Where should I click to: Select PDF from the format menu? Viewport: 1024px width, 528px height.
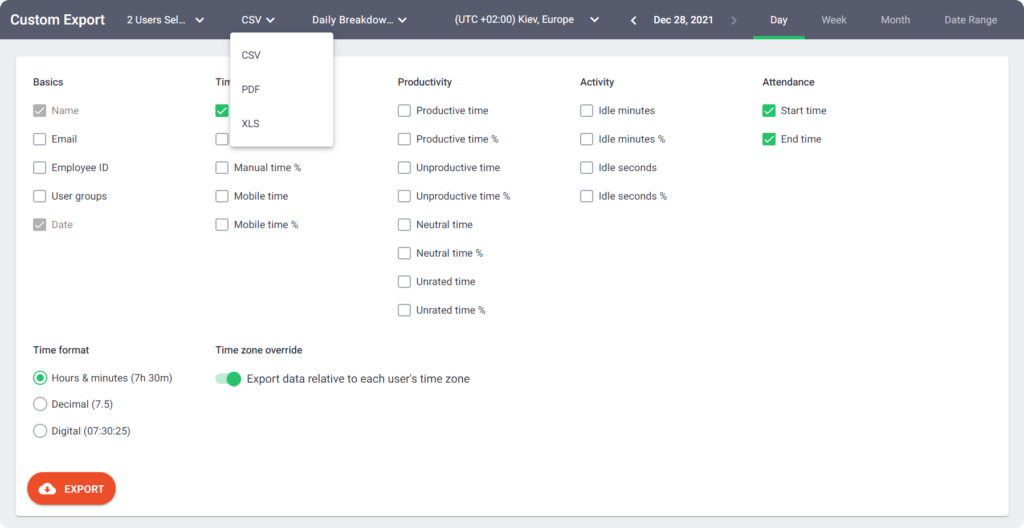pos(251,89)
